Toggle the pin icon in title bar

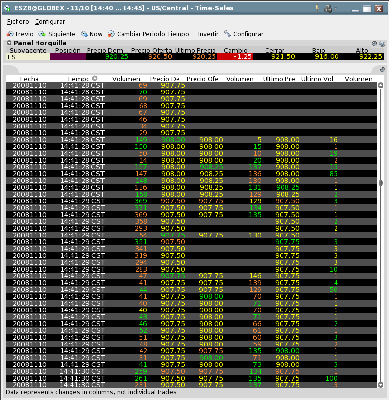[x=317, y=8]
